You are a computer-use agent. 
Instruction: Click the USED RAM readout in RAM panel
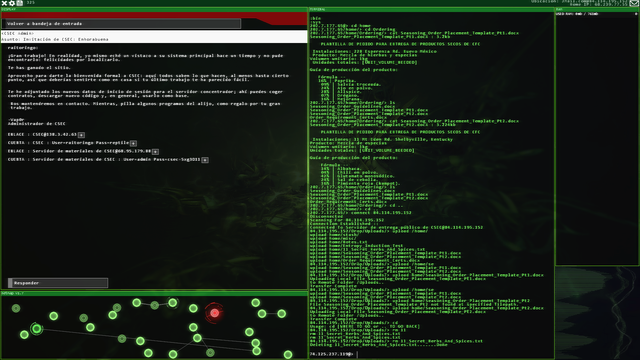[x=577, y=14]
